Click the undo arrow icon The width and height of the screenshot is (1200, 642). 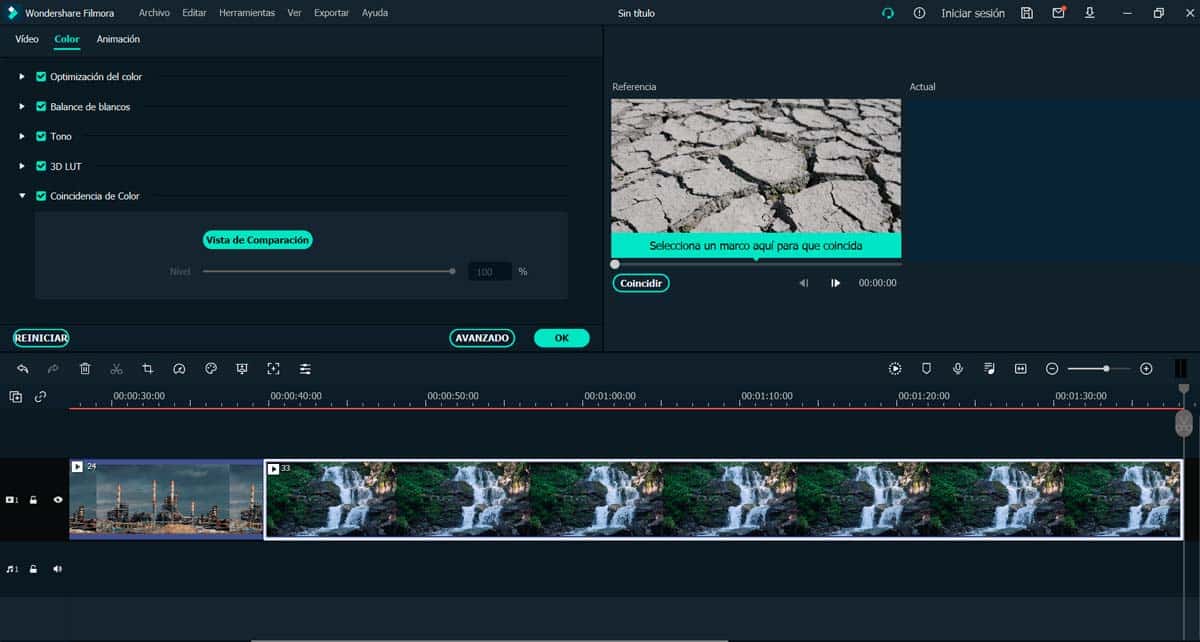23,369
